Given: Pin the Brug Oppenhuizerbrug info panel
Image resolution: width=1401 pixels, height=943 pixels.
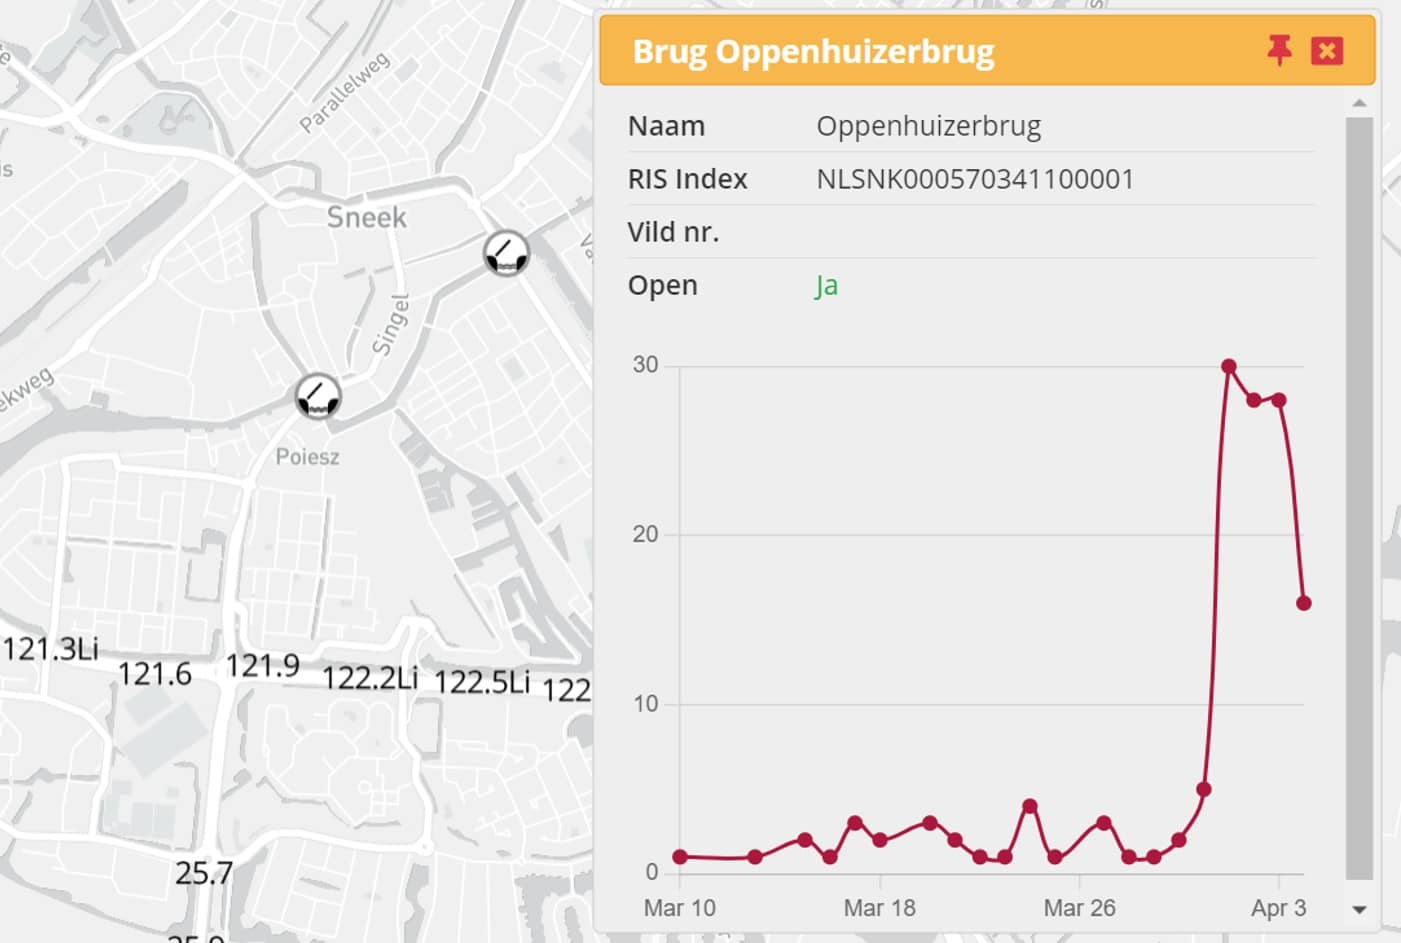Looking at the screenshot, I should pyautogui.click(x=1278, y=50).
